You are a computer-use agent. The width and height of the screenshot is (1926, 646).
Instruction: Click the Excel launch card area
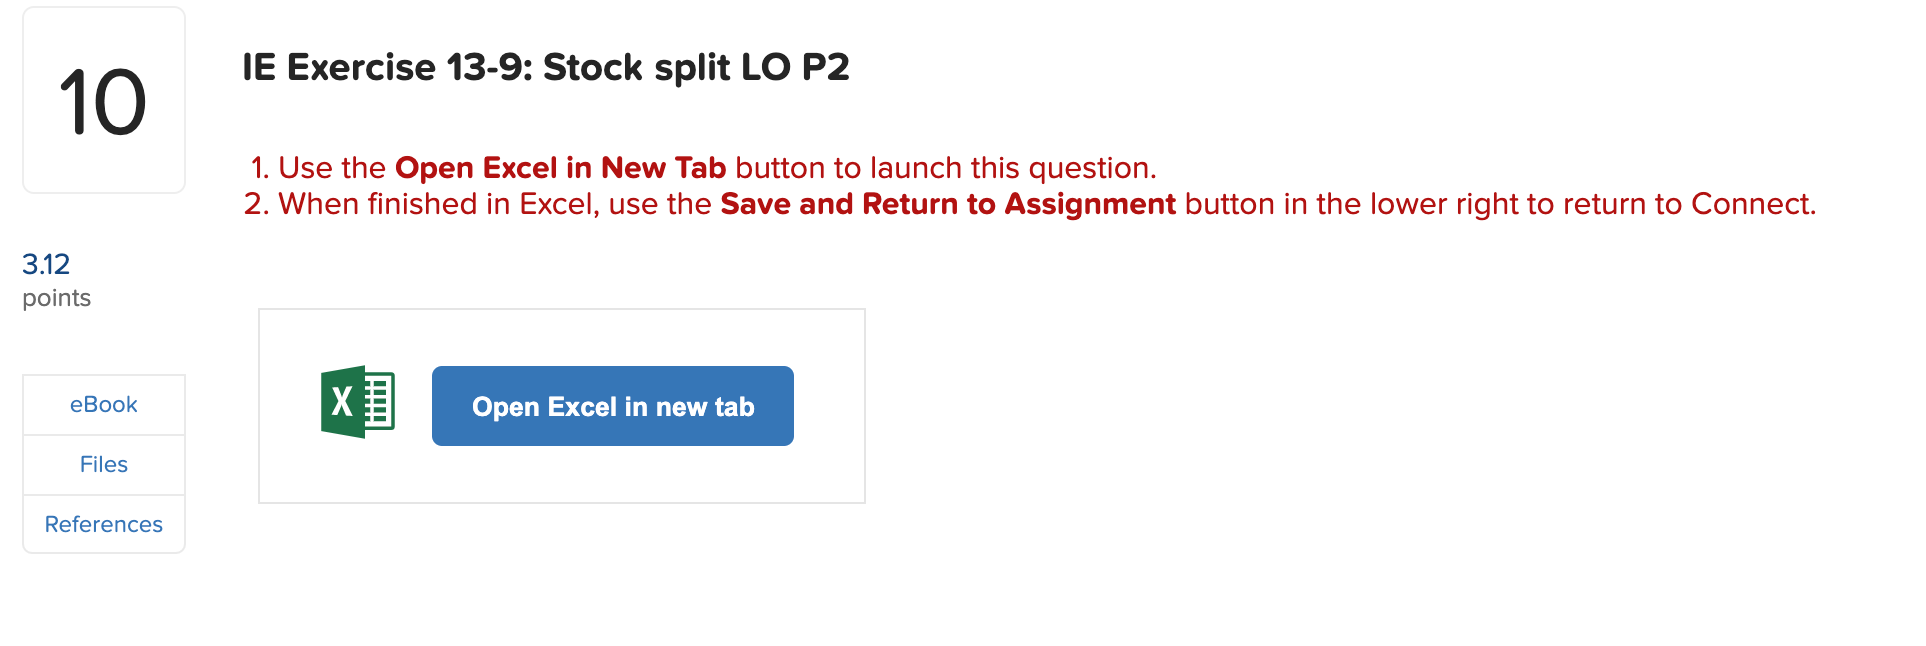(562, 405)
